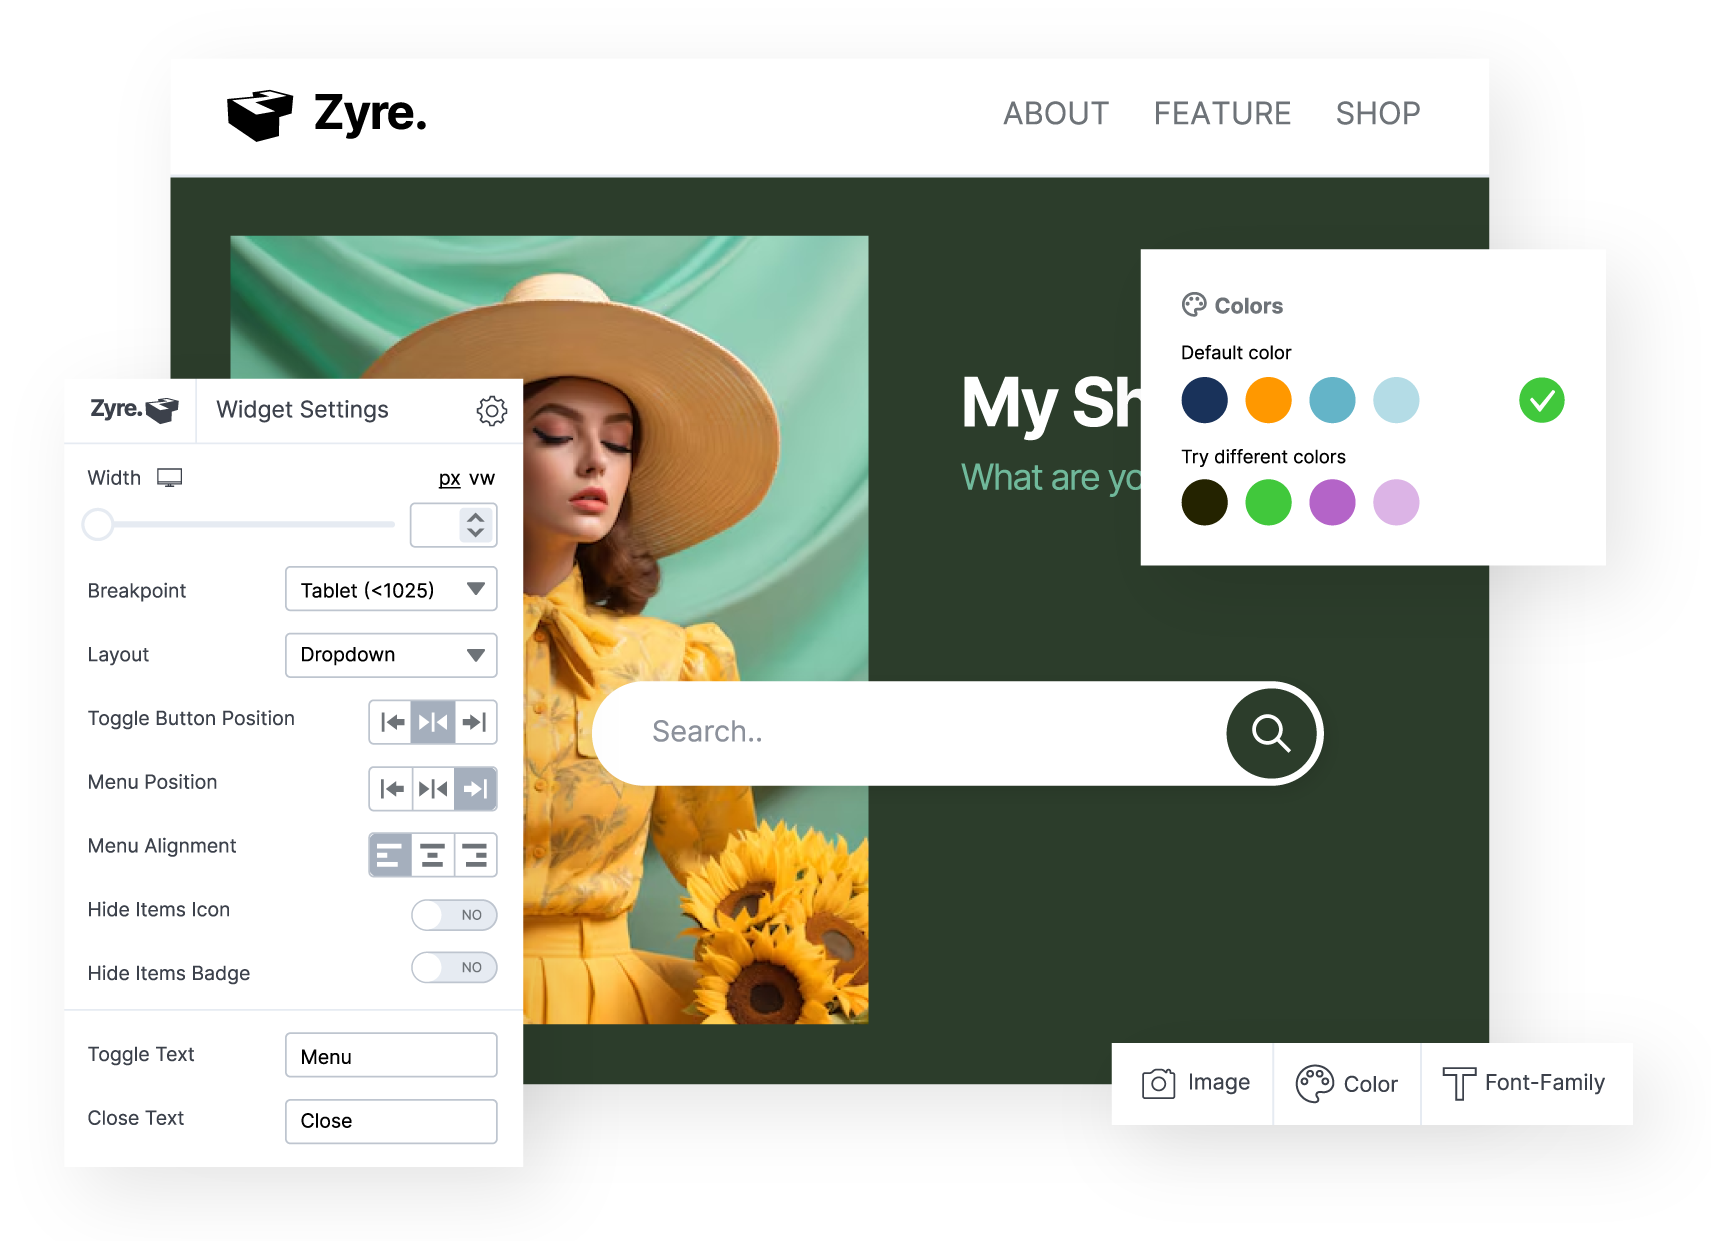Click the Width value stepper arrows
The height and width of the screenshot is (1241, 1711).
(x=476, y=525)
